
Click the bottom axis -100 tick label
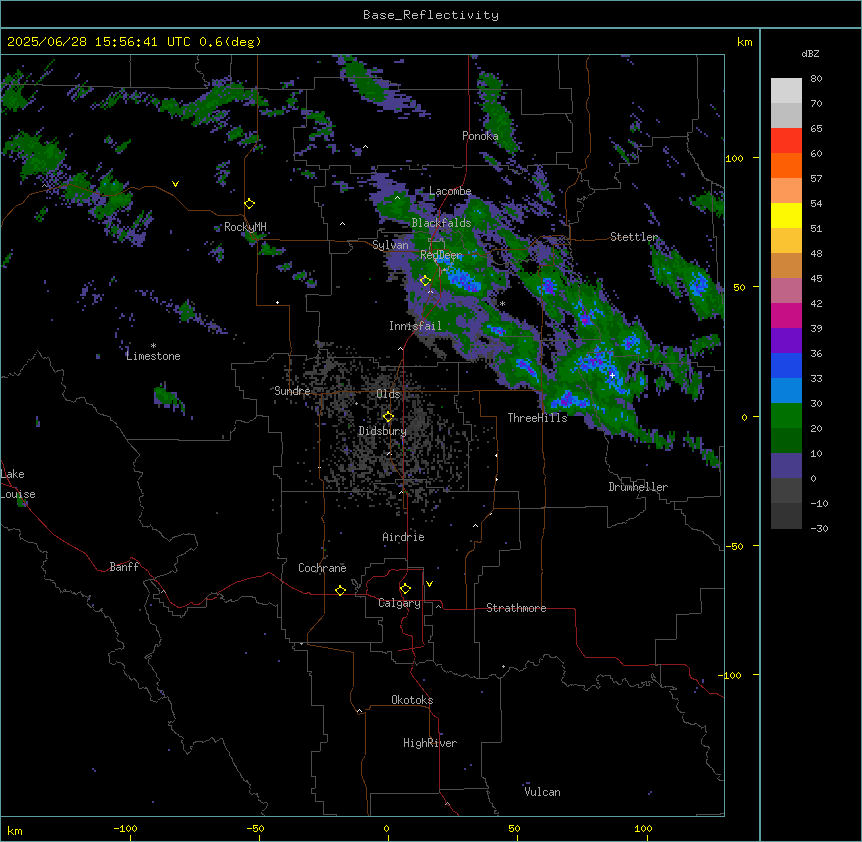125,828
